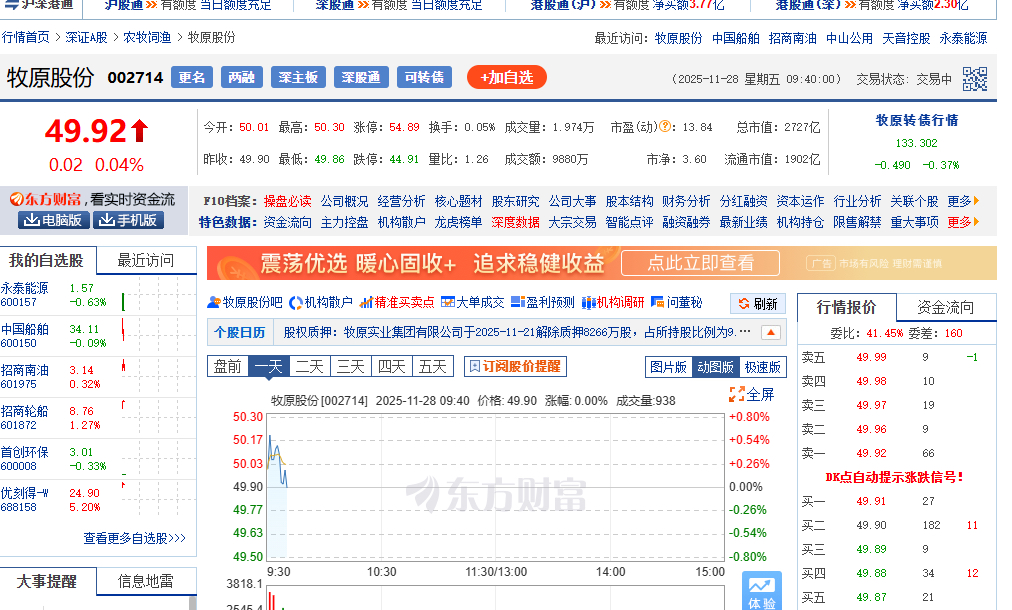Open 精准买卖点 signal link
The height and width of the screenshot is (610, 1012).
pyautogui.click(x=397, y=302)
